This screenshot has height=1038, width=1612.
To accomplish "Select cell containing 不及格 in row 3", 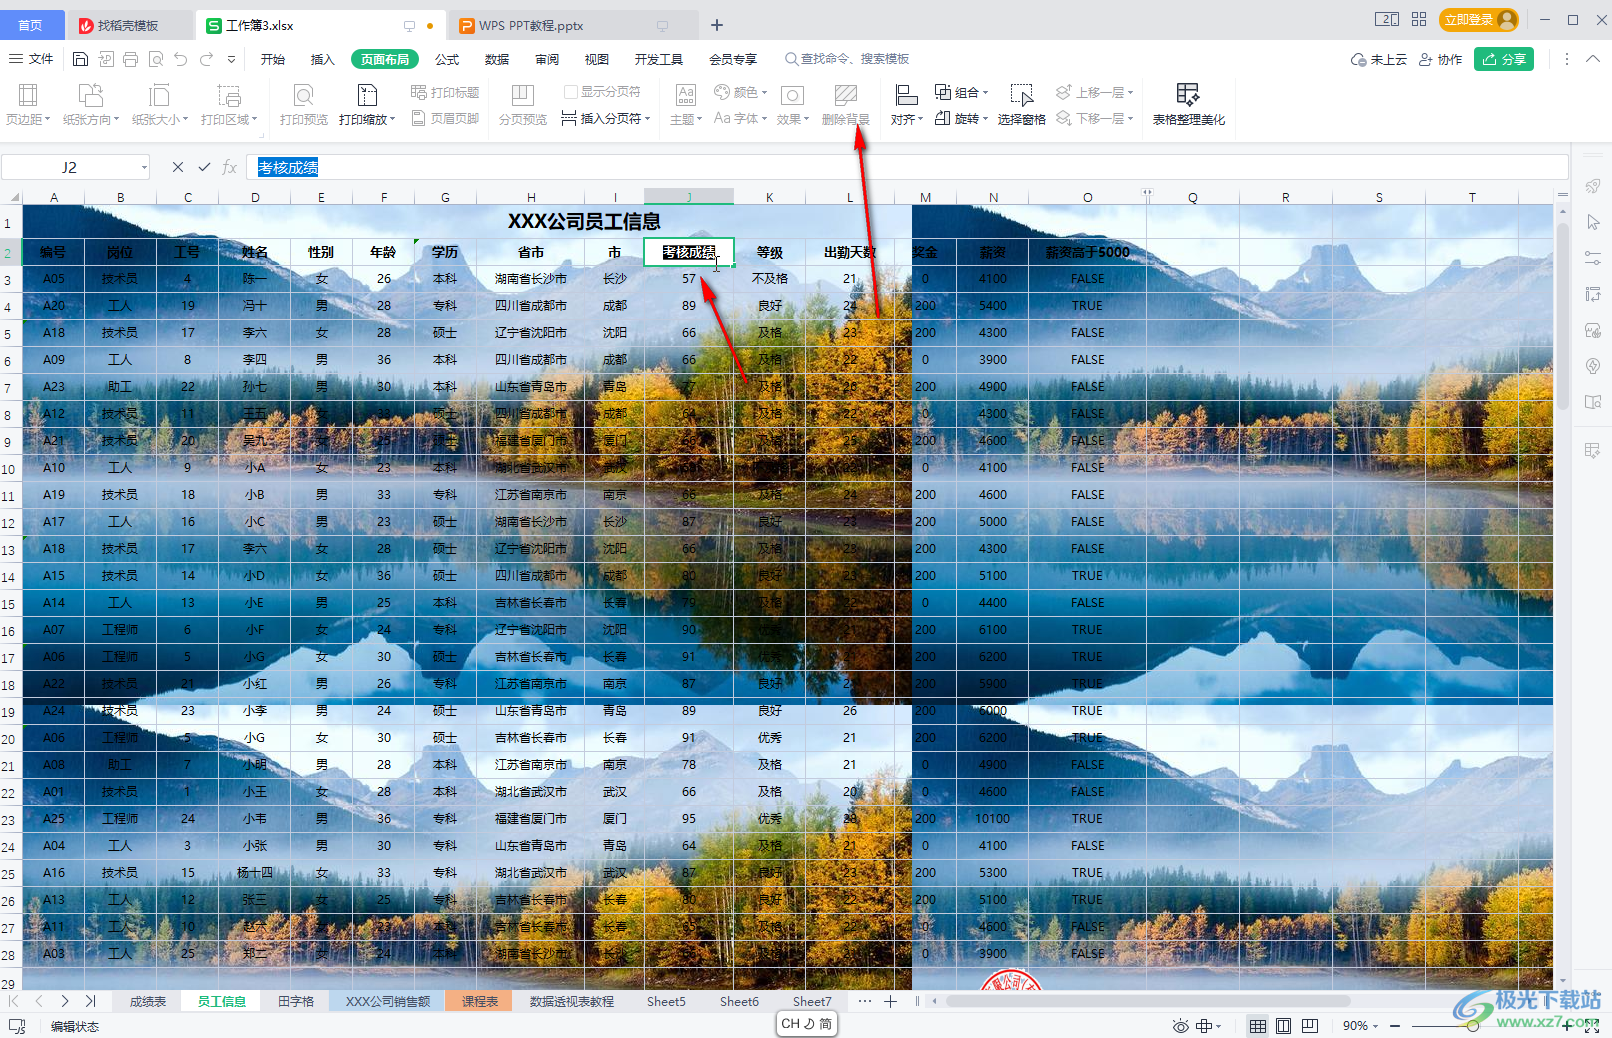I will click(769, 279).
